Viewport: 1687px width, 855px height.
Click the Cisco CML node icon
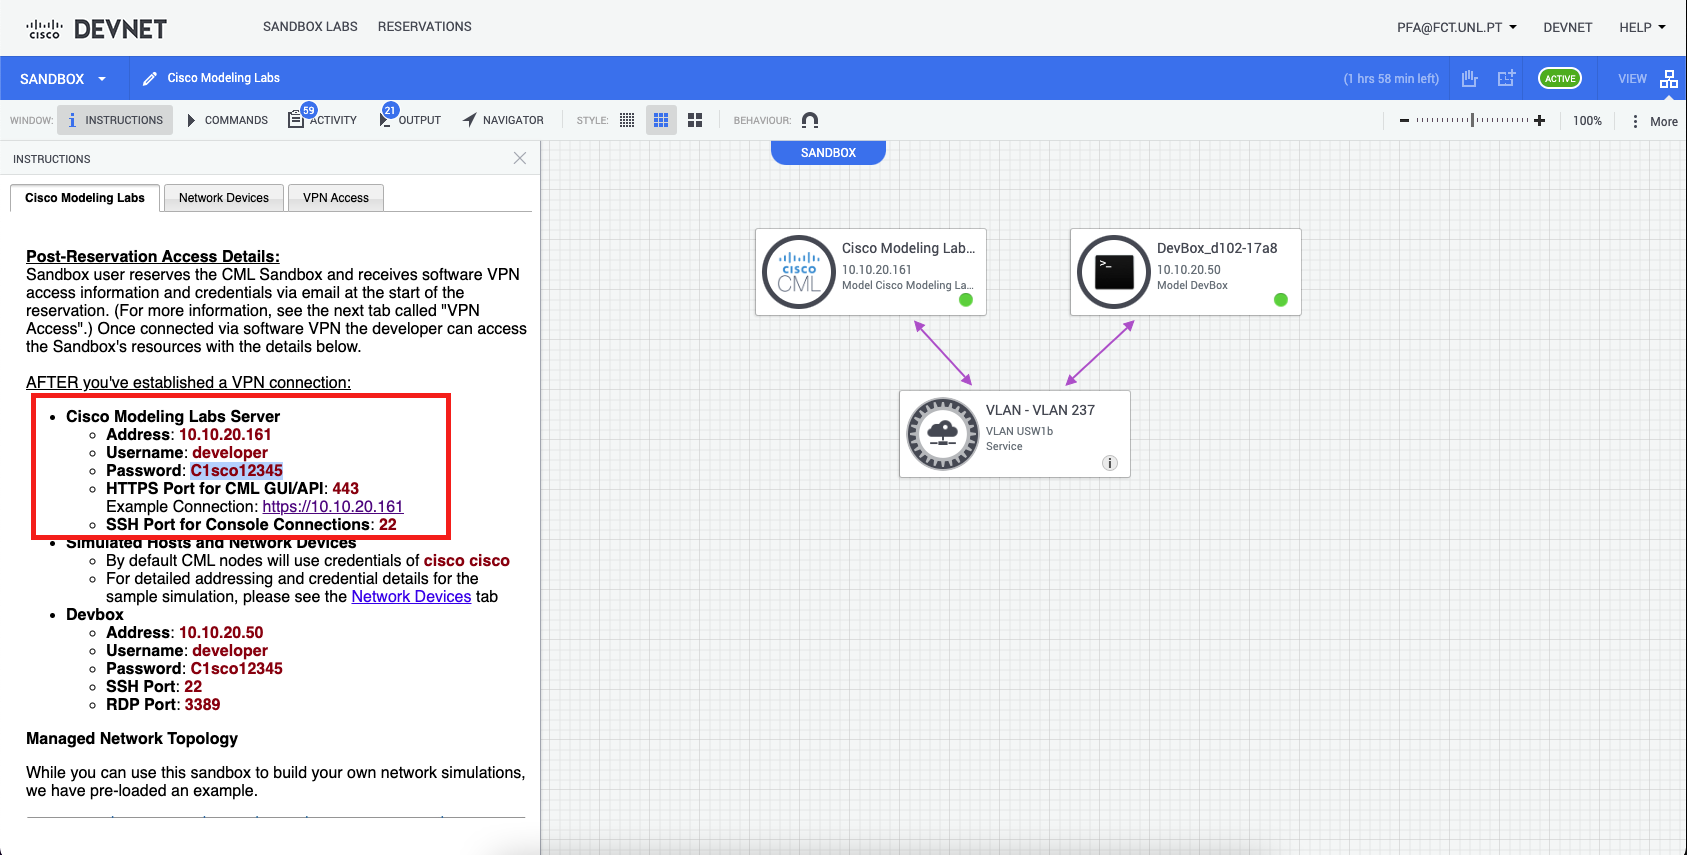[x=799, y=272]
